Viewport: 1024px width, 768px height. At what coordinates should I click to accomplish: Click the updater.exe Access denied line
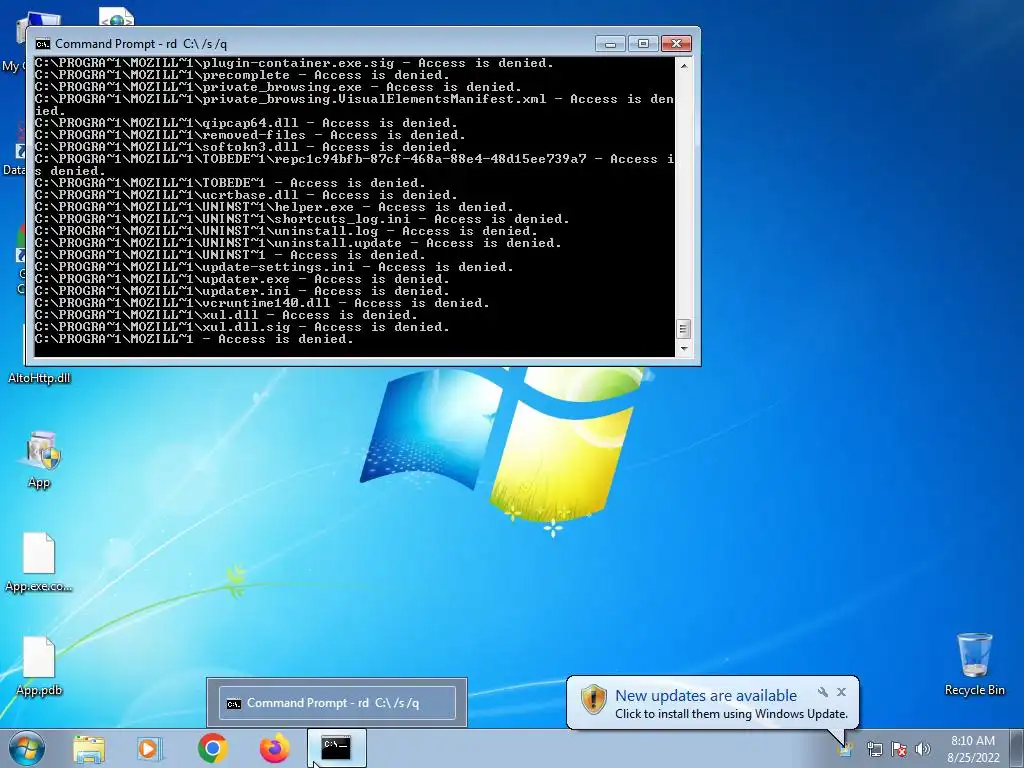[x=242, y=279]
